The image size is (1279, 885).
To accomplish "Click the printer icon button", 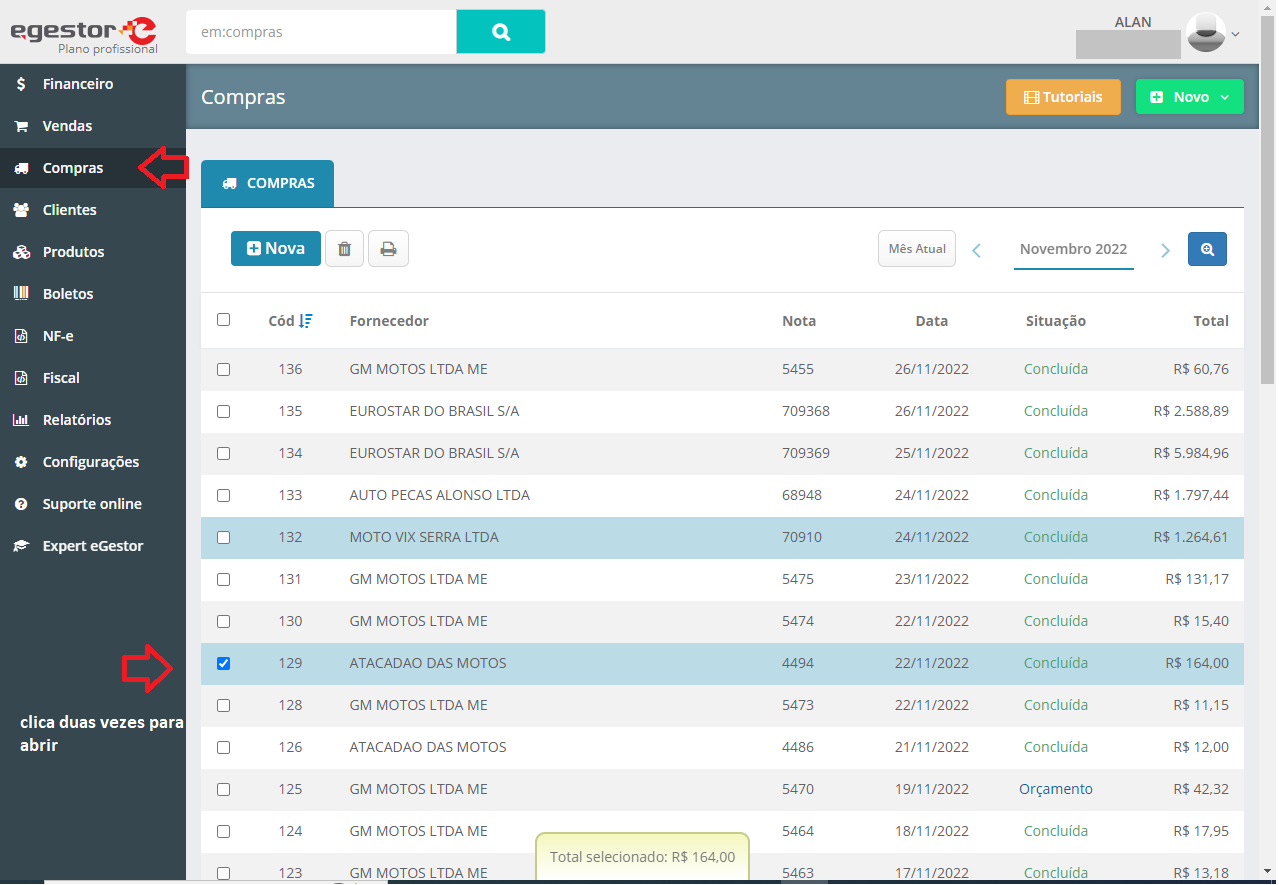I will [x=388, y=249].
